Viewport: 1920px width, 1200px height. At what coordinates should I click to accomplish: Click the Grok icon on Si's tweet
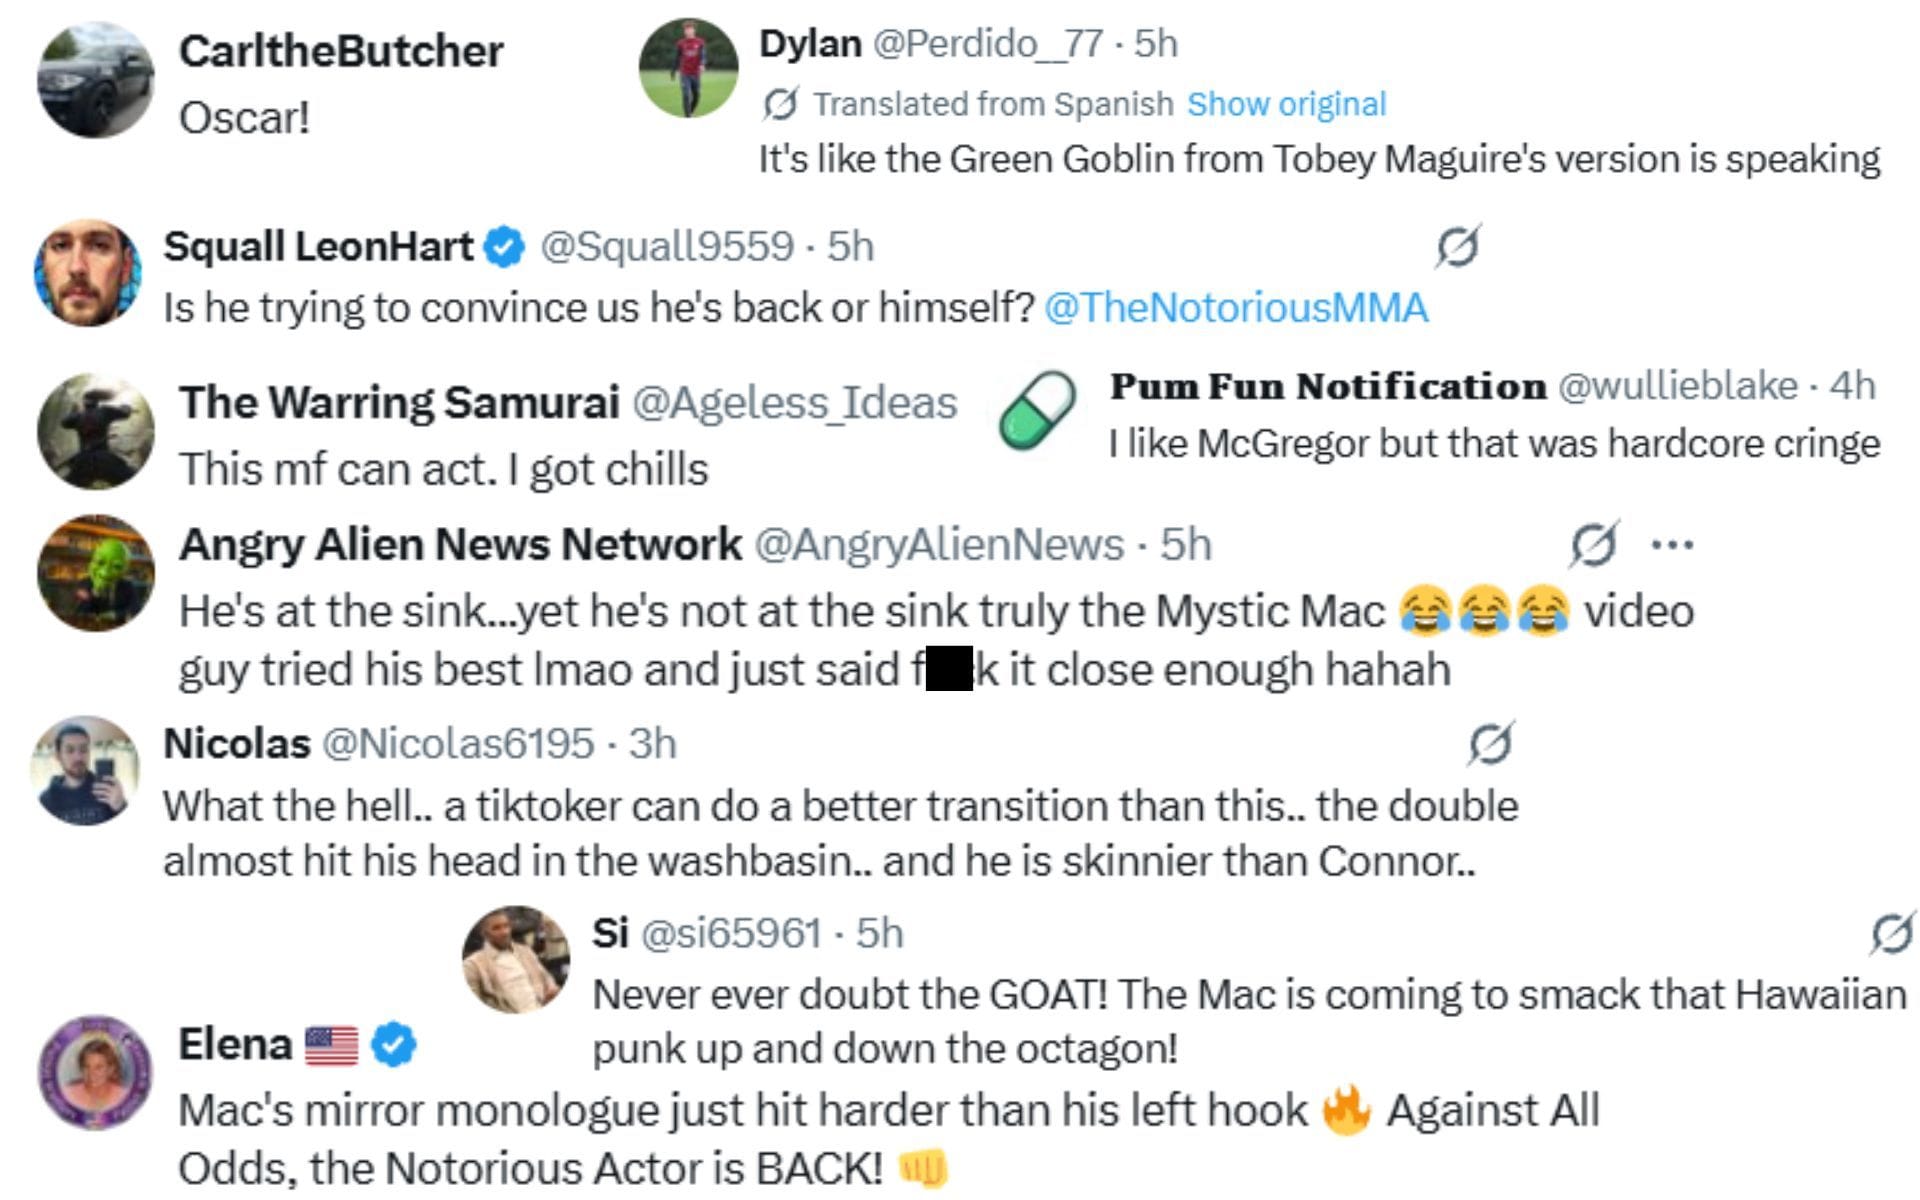click(1892, 933)
